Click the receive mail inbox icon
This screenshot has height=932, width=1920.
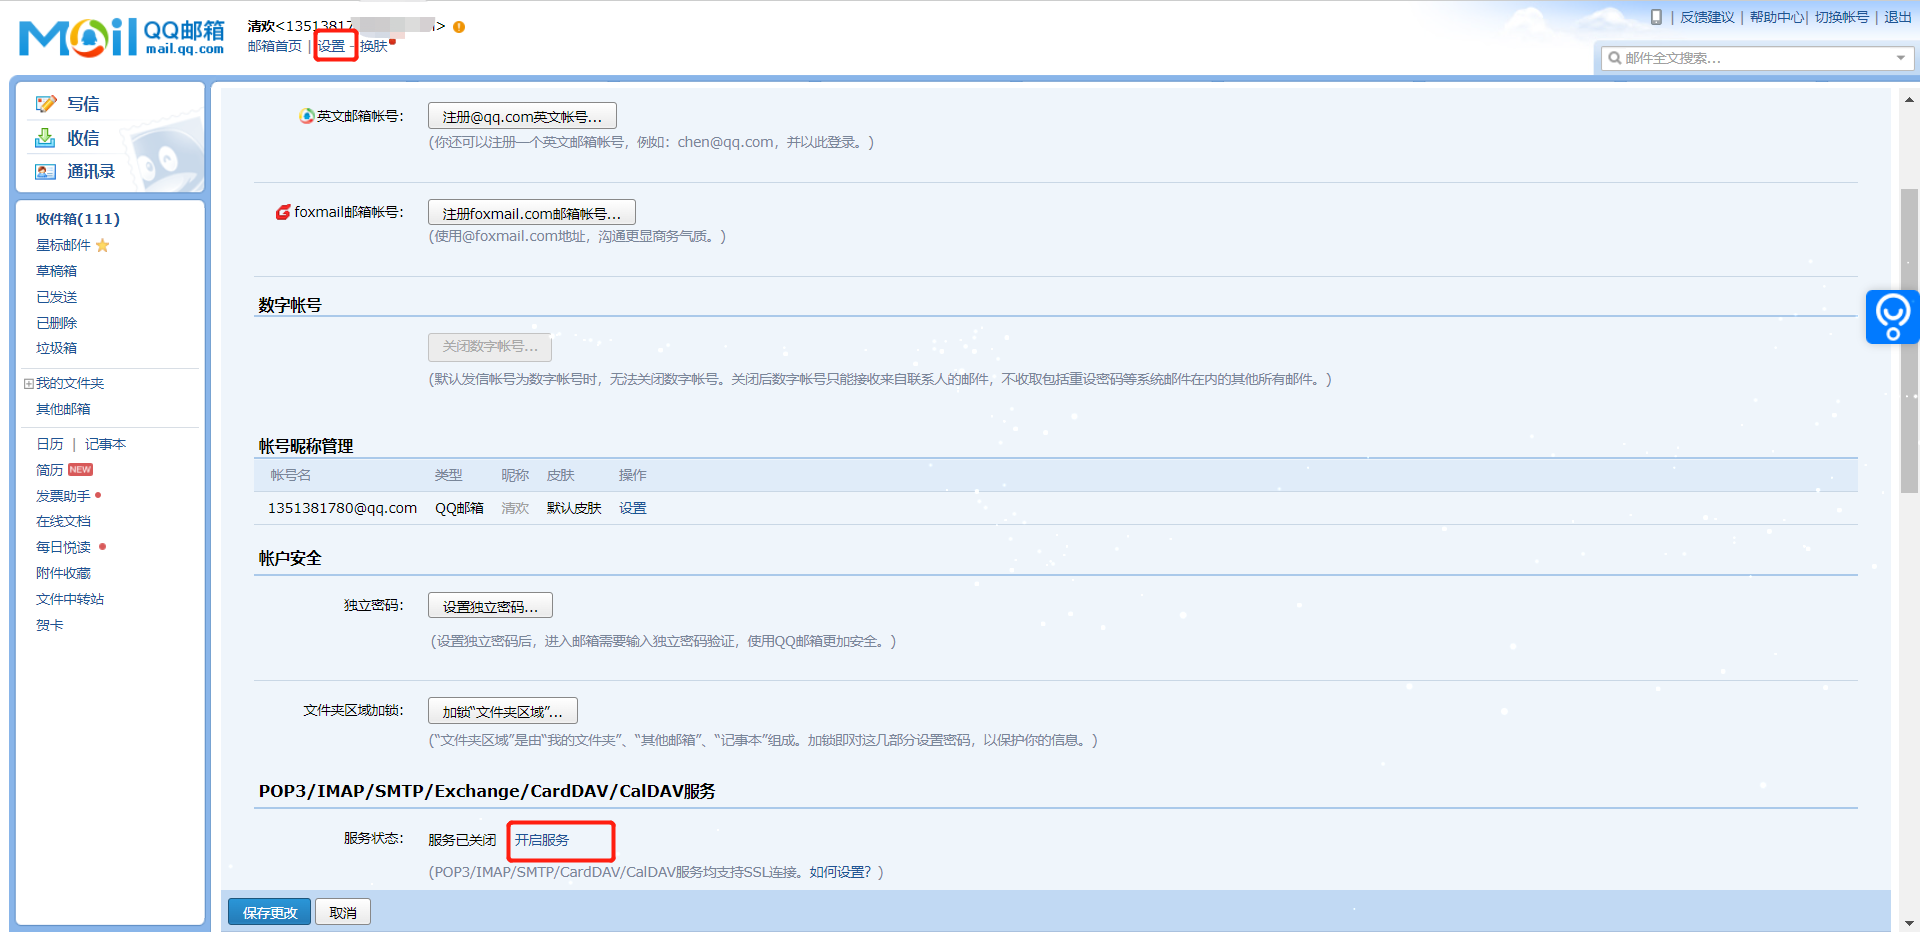(46, 138)
